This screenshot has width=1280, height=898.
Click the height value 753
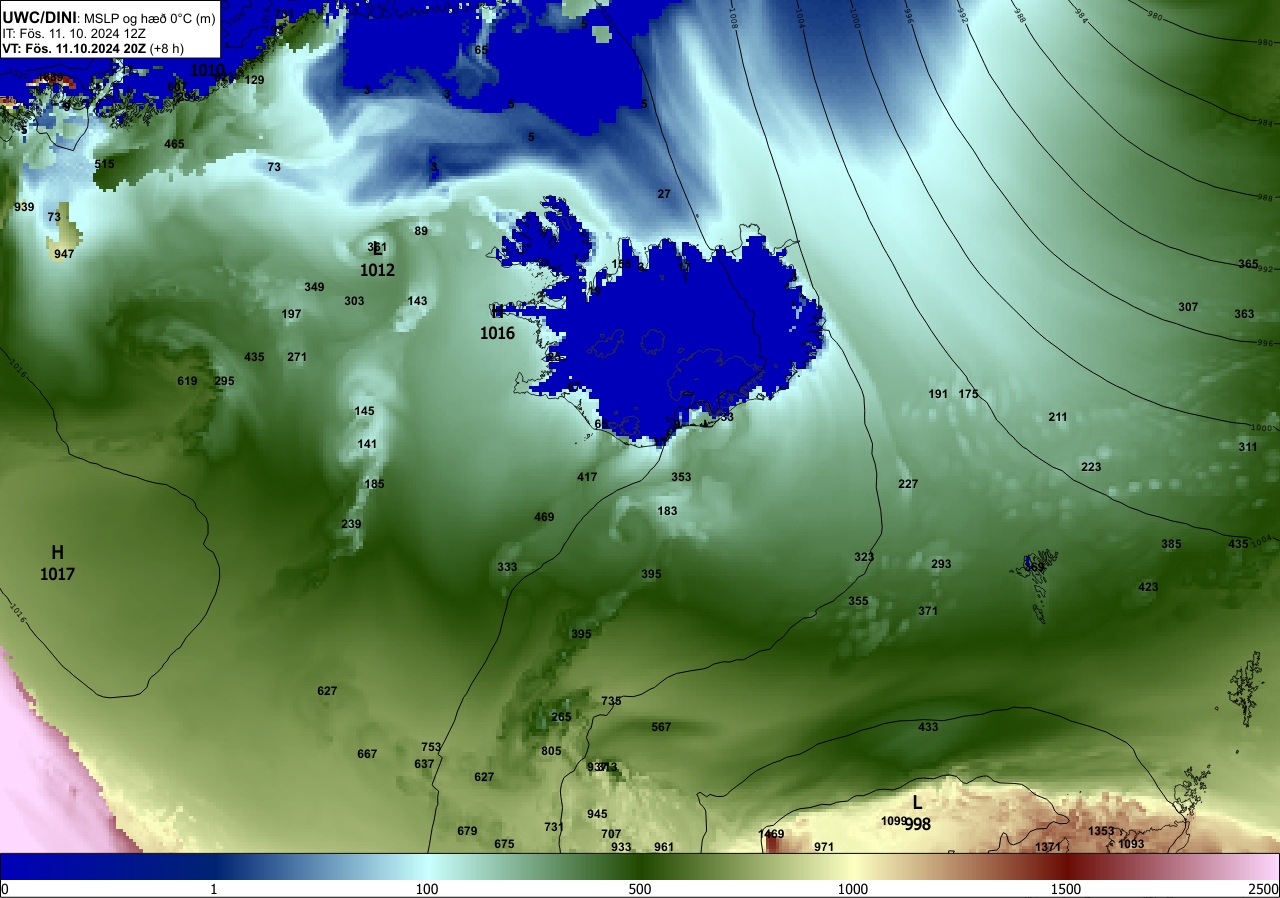click(x=431, y=747)
